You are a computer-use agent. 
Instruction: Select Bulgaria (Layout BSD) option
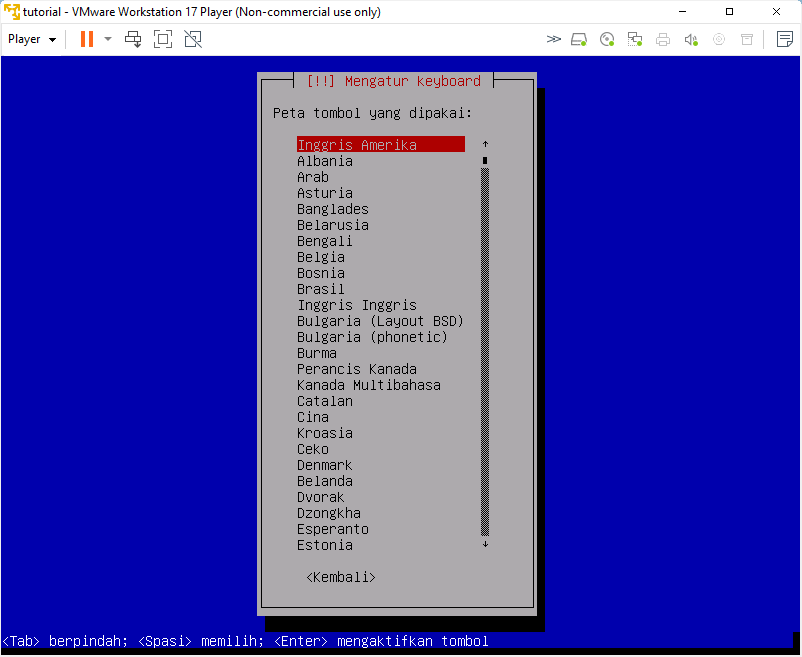tap(381, 321)
